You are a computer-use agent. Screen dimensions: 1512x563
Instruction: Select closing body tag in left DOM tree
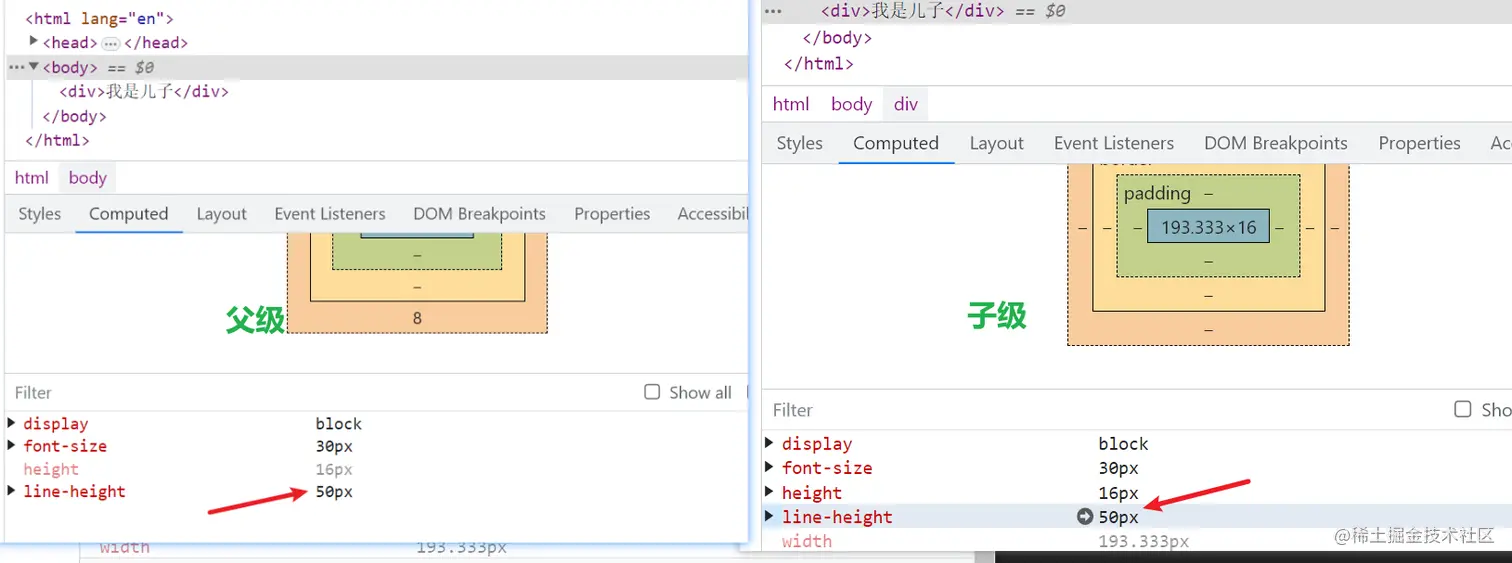pyautogui.click(x=75, y=116)
